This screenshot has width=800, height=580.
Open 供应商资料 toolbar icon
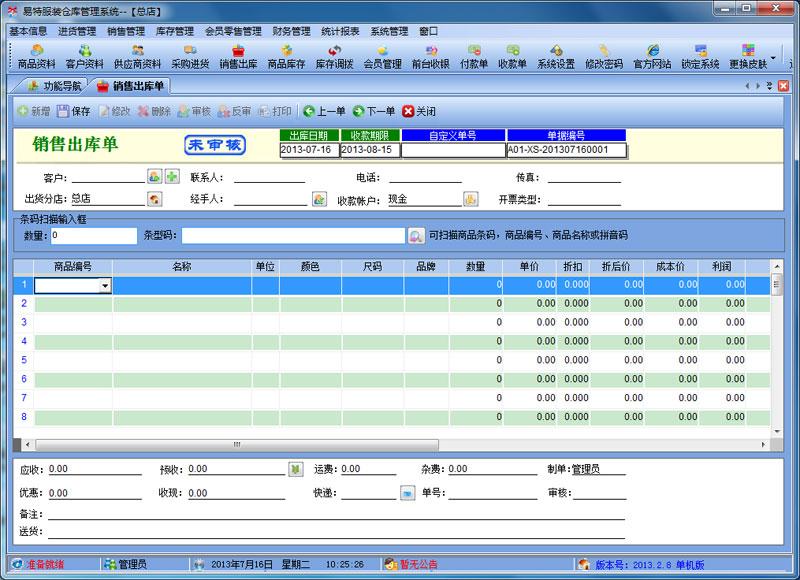coord(137,57)
